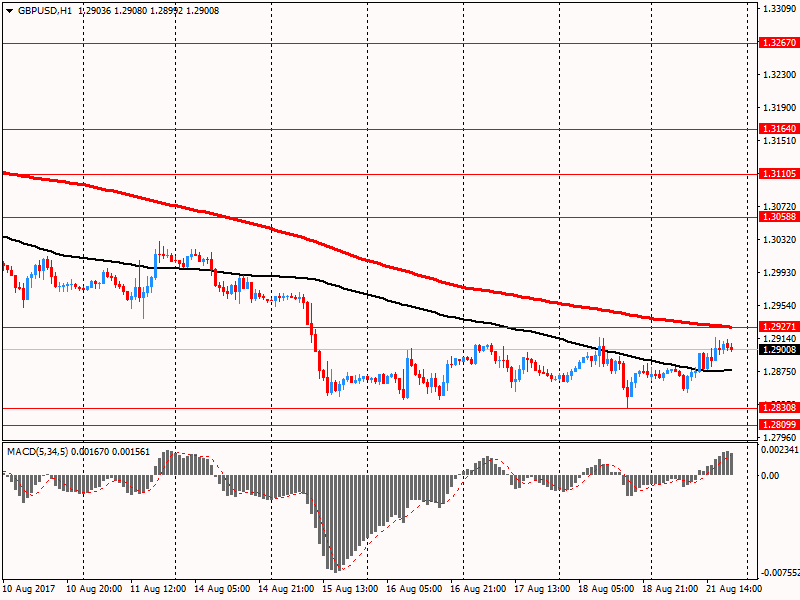Select the 1.28099 support level label
Screen dimensions: 800x600
pos(779,424)
